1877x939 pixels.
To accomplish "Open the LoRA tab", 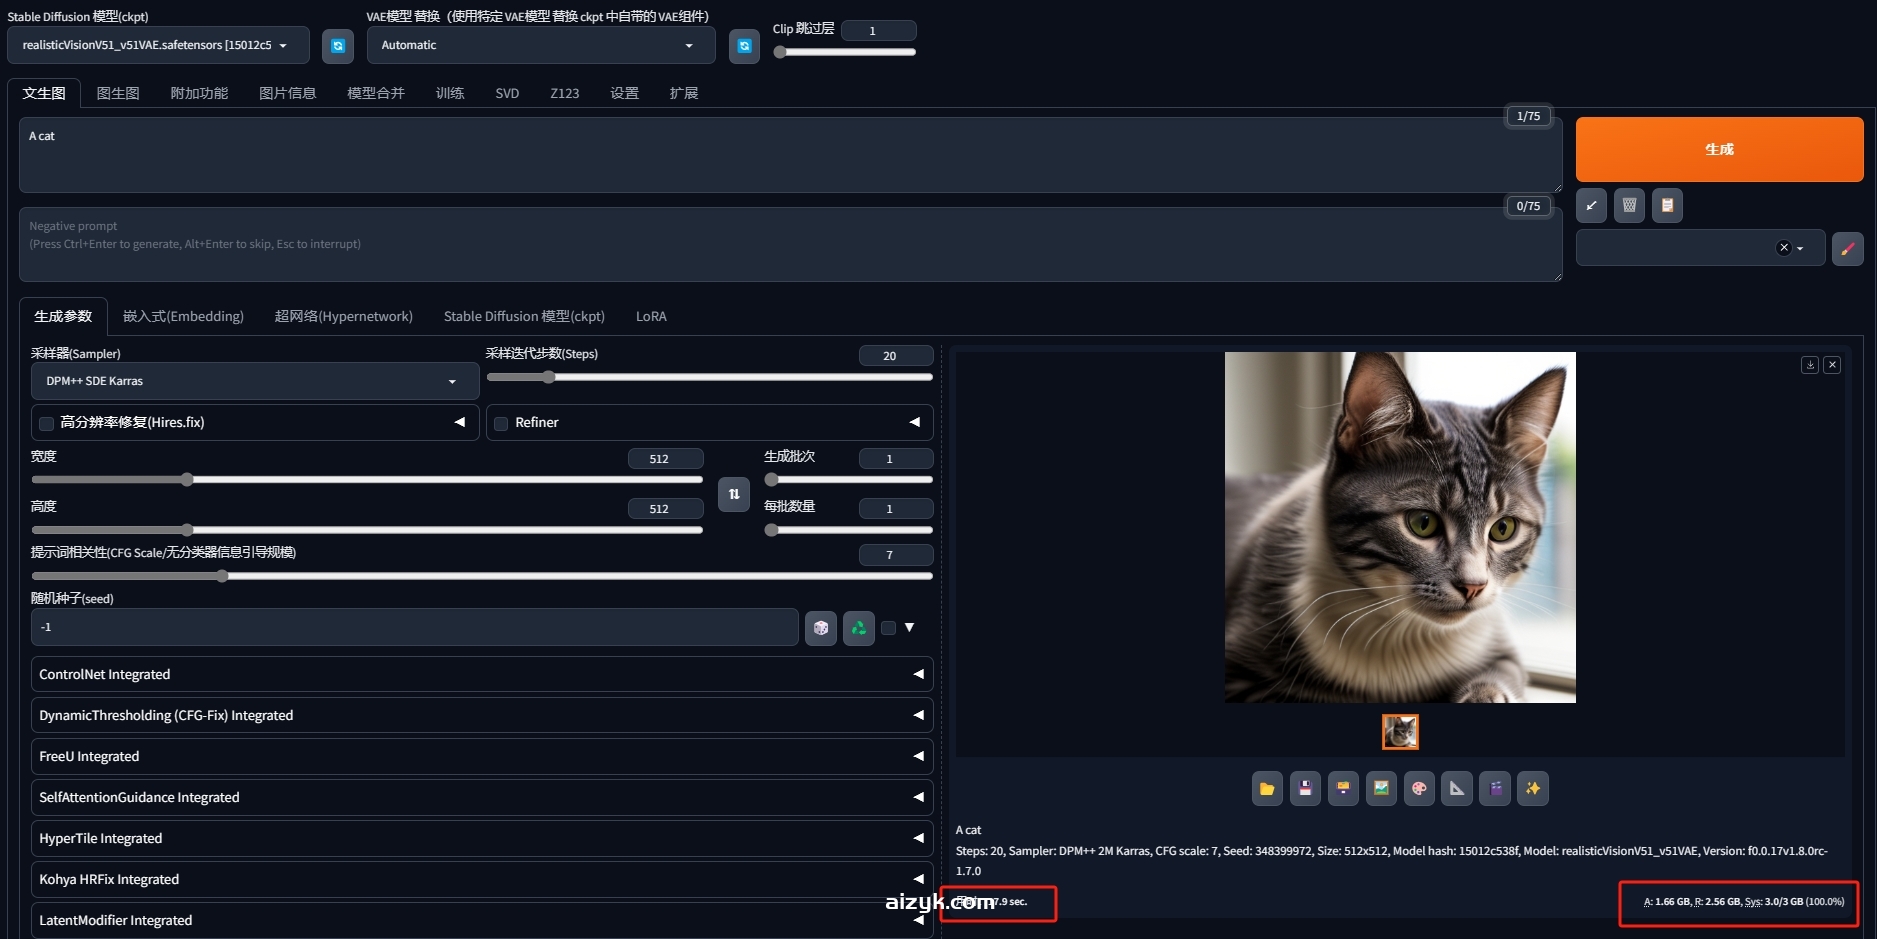I will pos(651,317).
